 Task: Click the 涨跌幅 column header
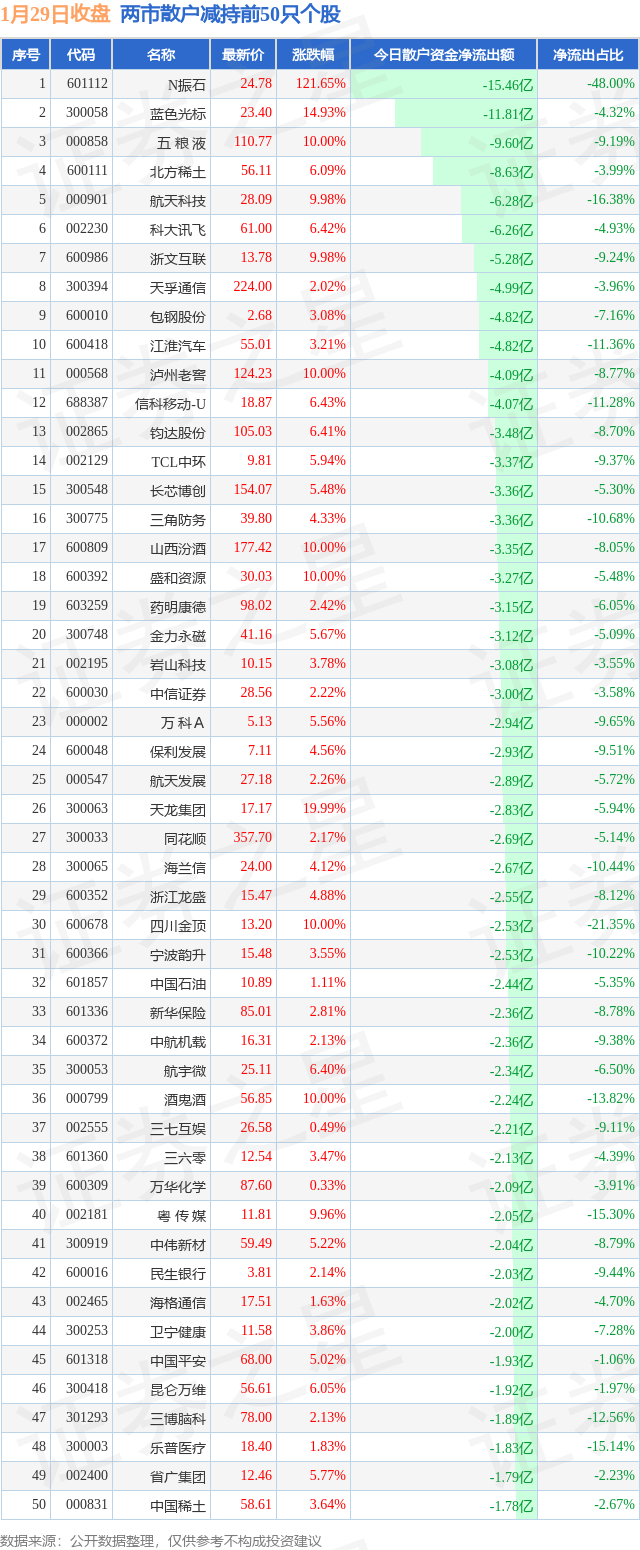[313, 55]
